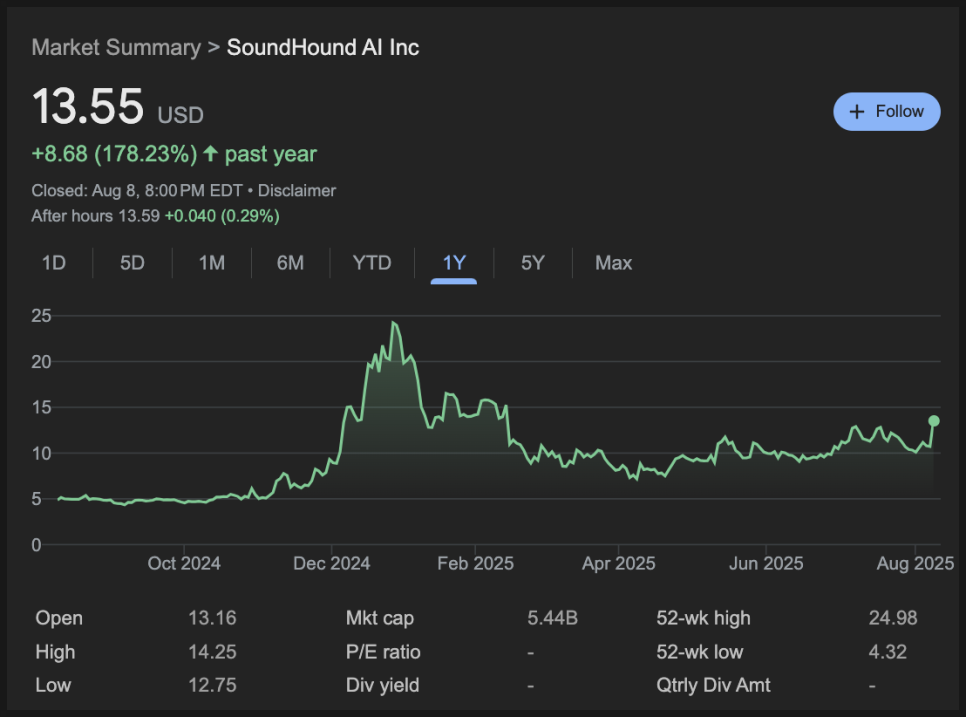Click the High value 14.25
The width and height of the screenshot is (966, 717).
click(x=212, y=652)
